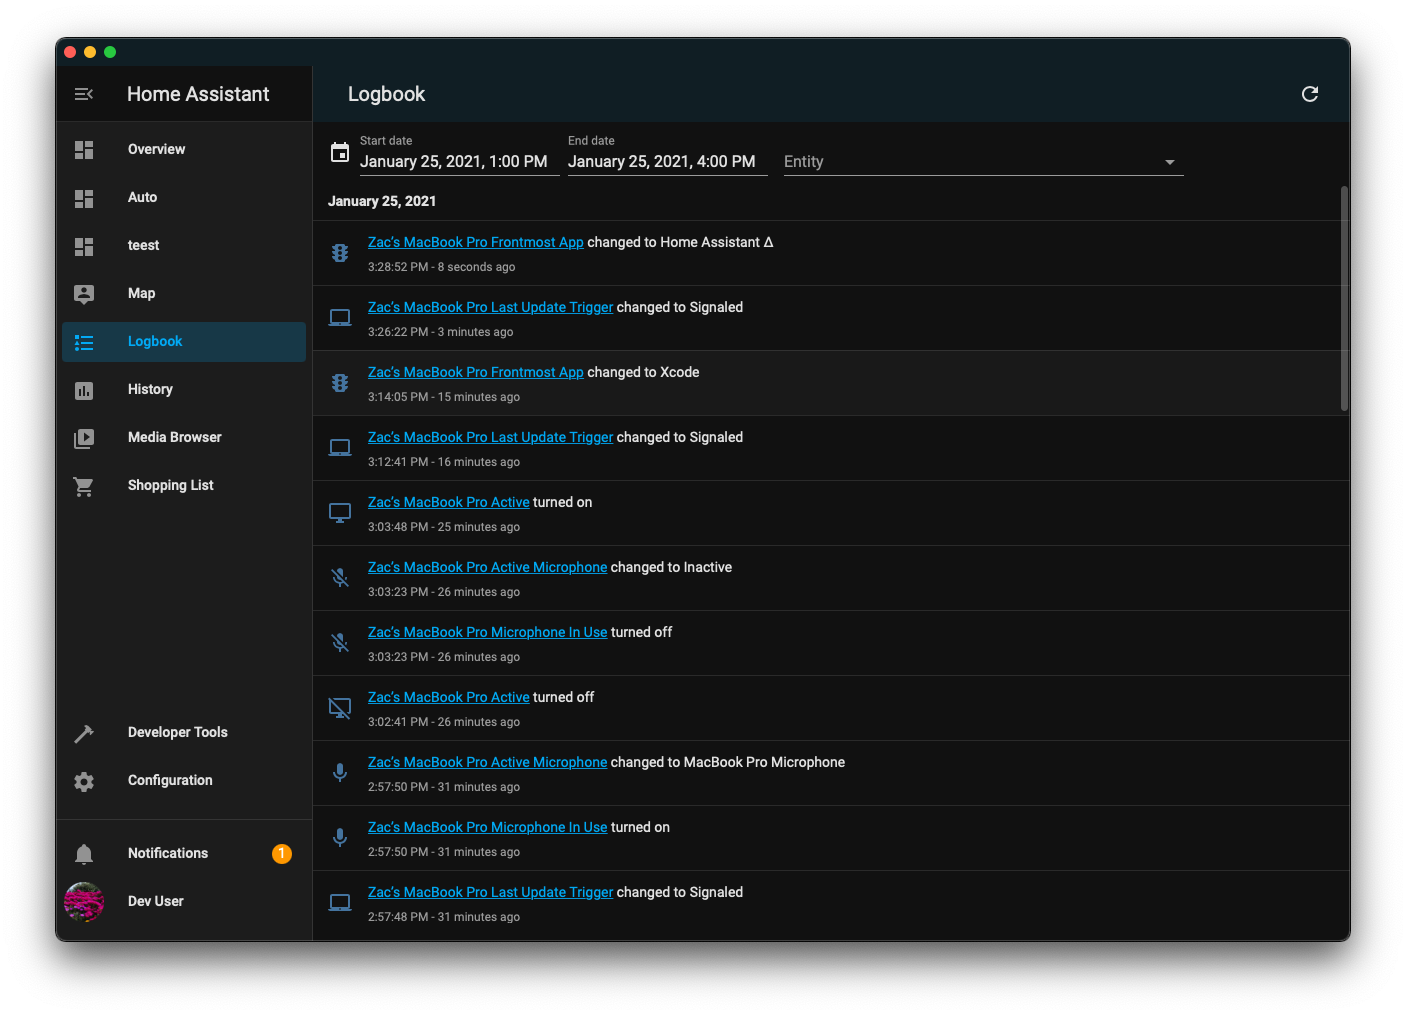The width and height of the screenshot is (1406, 1015).
Task: Open Frontmost App link changed to Xcode
Action: tap(475, 372)
